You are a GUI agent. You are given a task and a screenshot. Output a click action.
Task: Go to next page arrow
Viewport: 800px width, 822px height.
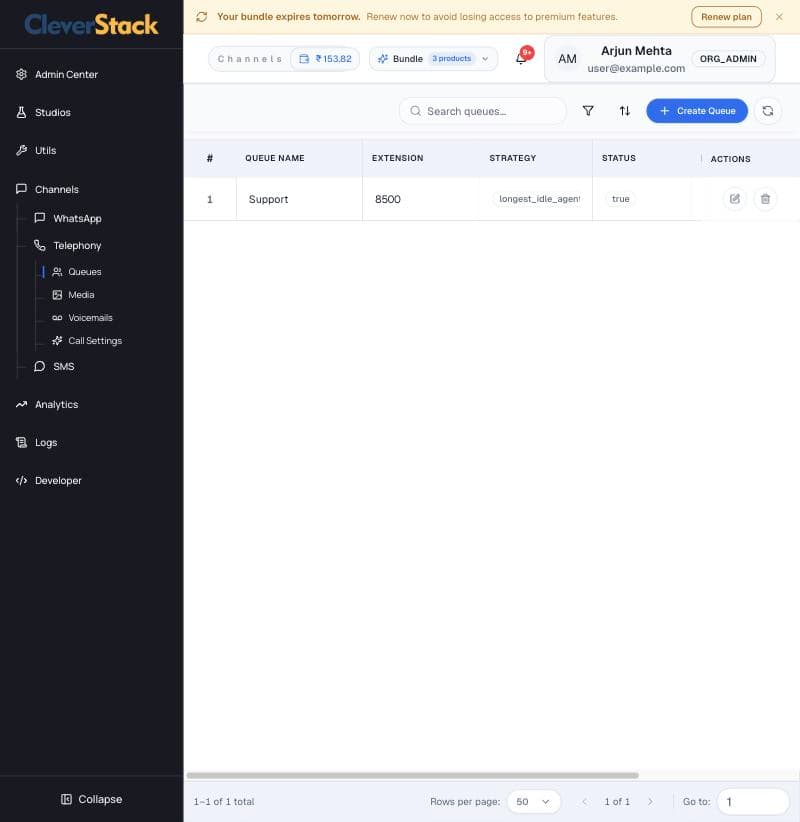[650, 802]
